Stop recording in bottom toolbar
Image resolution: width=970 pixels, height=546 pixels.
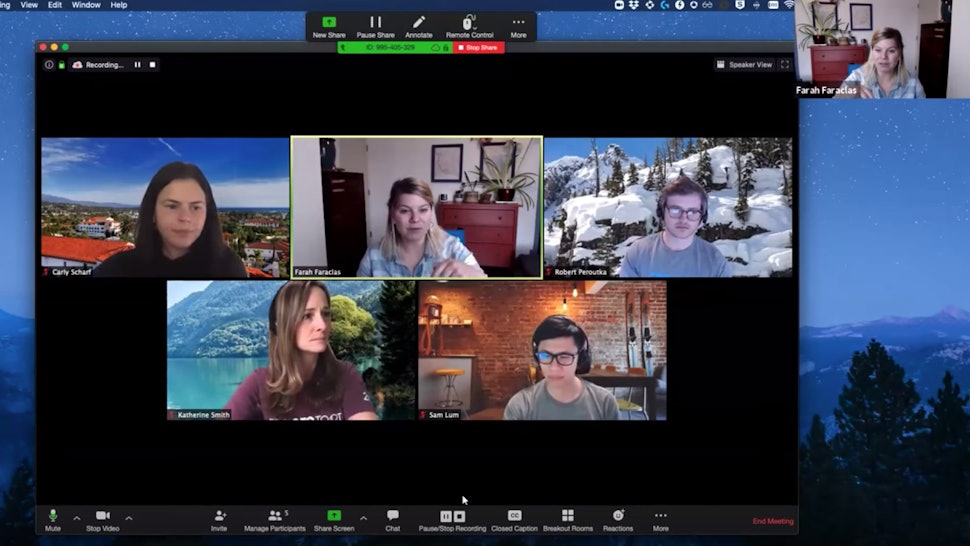point(459,516)
